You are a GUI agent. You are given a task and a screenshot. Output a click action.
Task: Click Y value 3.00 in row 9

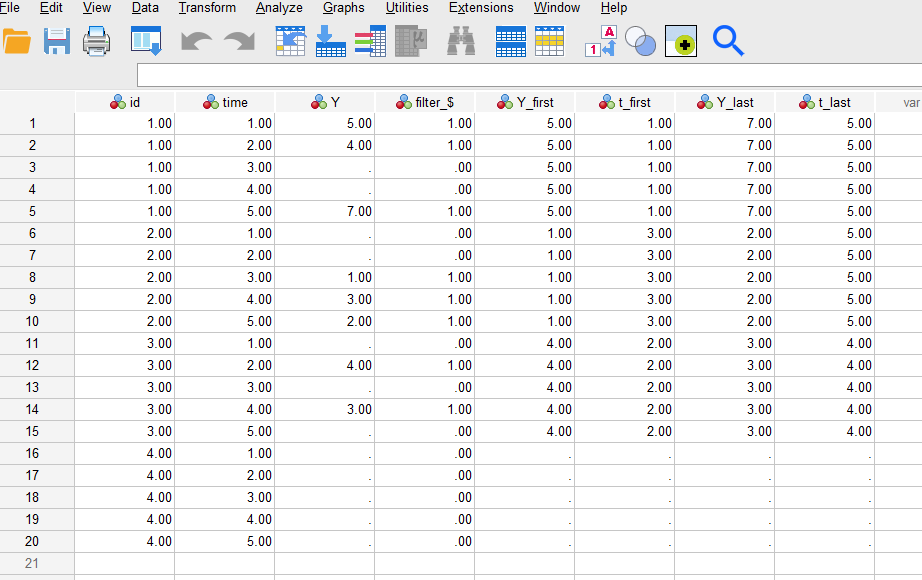coord(325,299)
